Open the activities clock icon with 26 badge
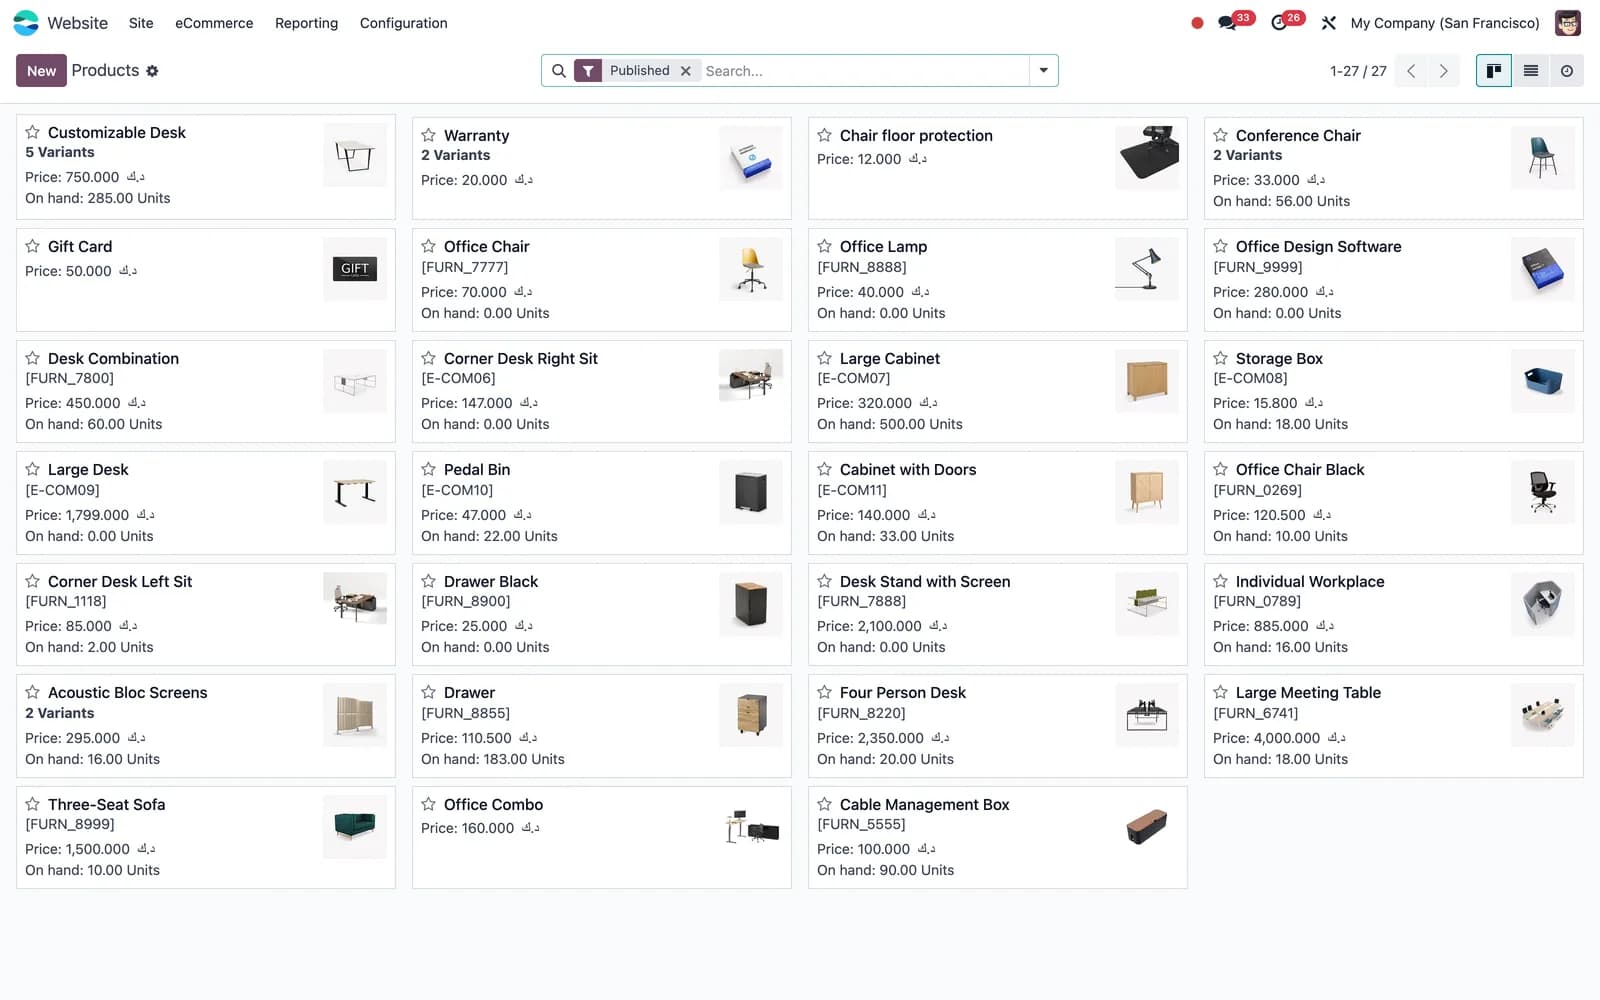Screen dimensions: 1600x1000 tap(1279, 23)
